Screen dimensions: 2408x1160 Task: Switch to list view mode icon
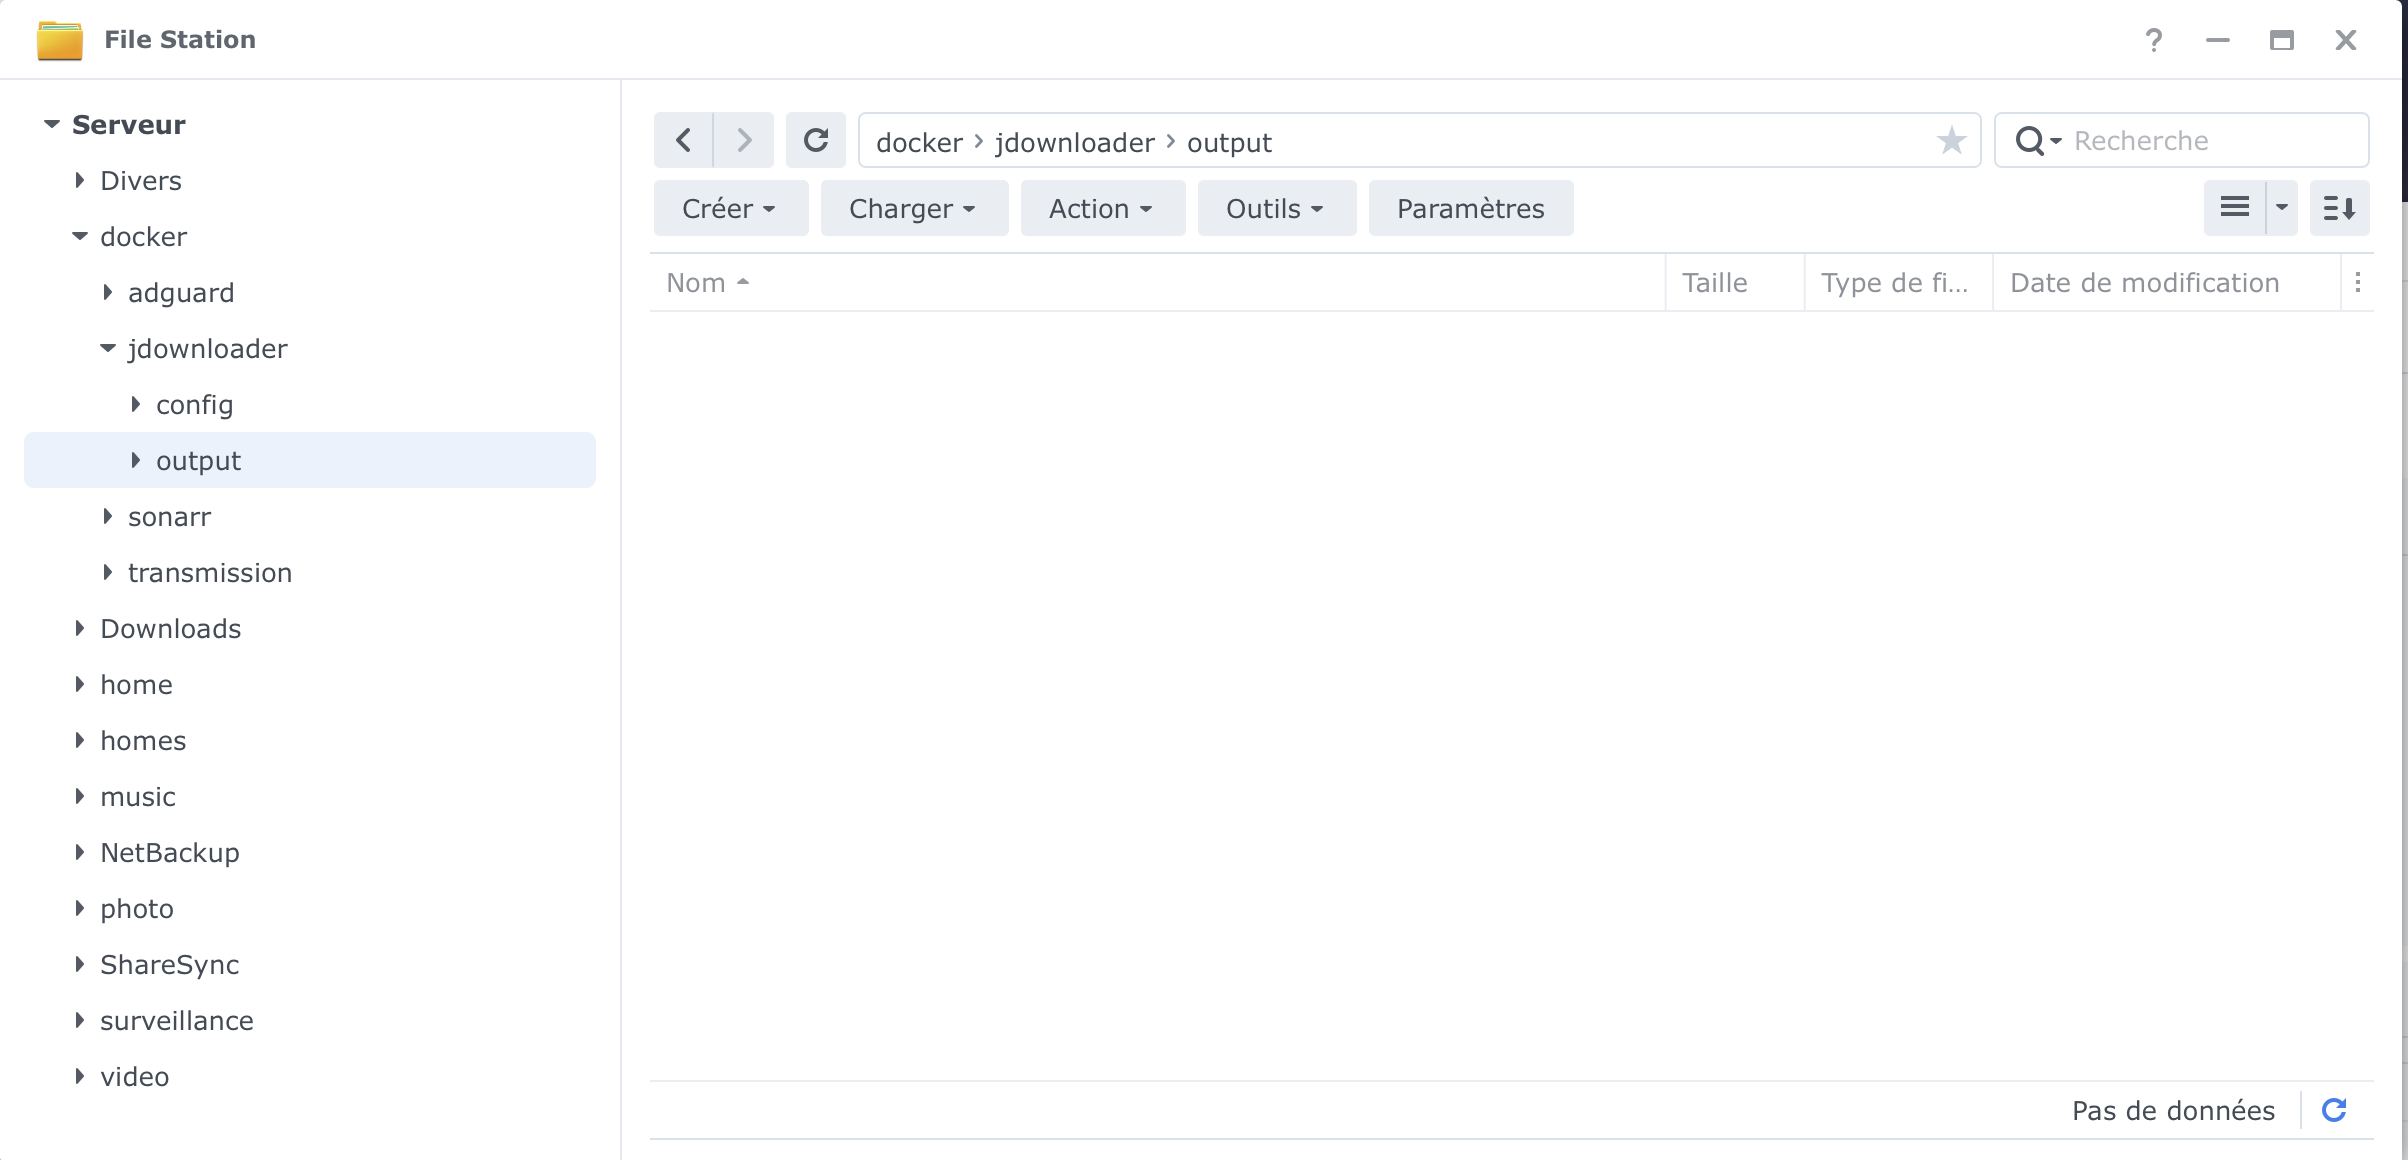pyautogui.click(x=2235, y=208)
